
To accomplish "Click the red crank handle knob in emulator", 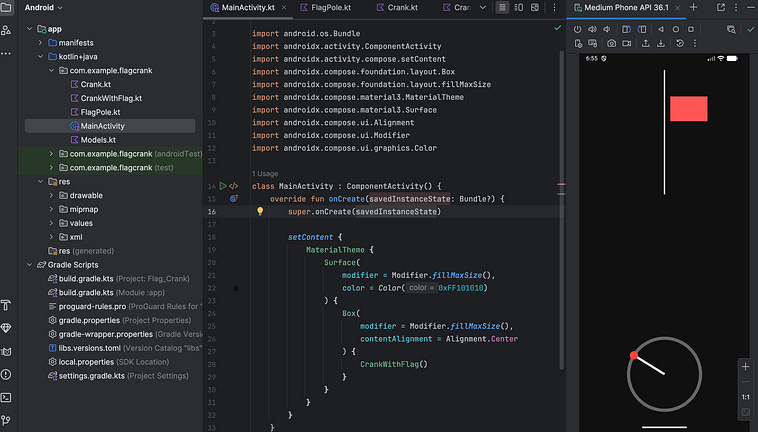I will 634,355.
